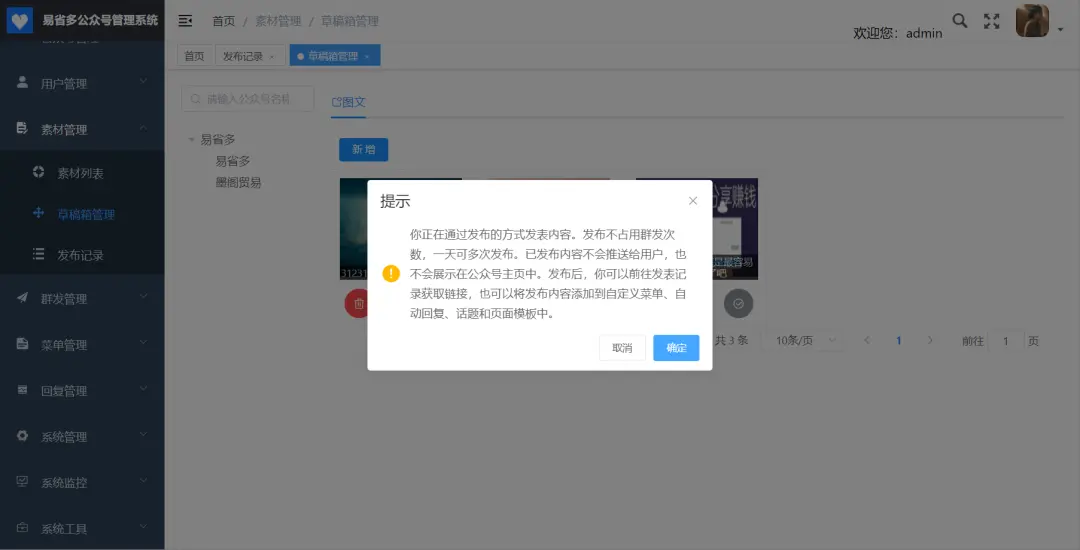Click the 群发管理 paper-plane icon
The width and height of the screenshot is (1080, 550).
click(x=23, y=297)
